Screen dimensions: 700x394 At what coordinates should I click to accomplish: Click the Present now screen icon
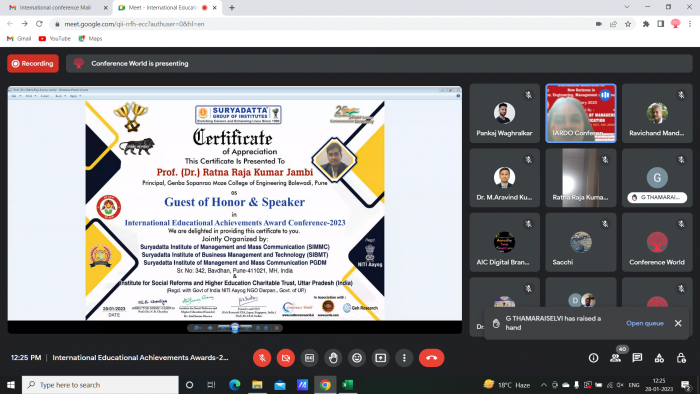380,358
